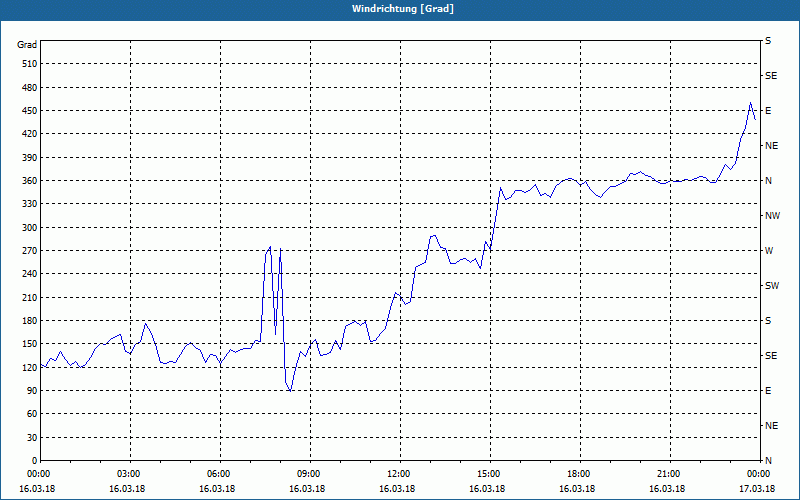This screenshot has width=800, height=500.
Task: Select the 360 degree axis value
Action: tap(30, 181)
